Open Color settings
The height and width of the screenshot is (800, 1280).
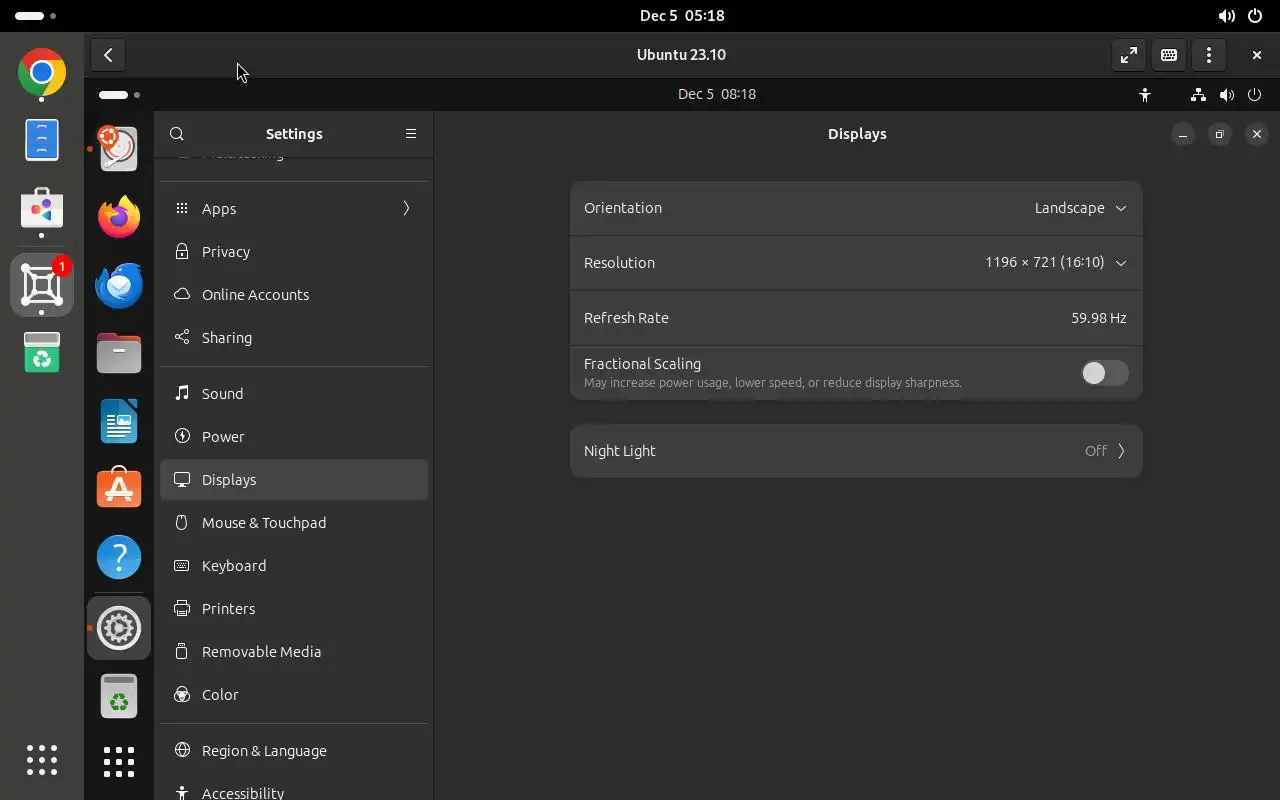(x=294, y=695)
